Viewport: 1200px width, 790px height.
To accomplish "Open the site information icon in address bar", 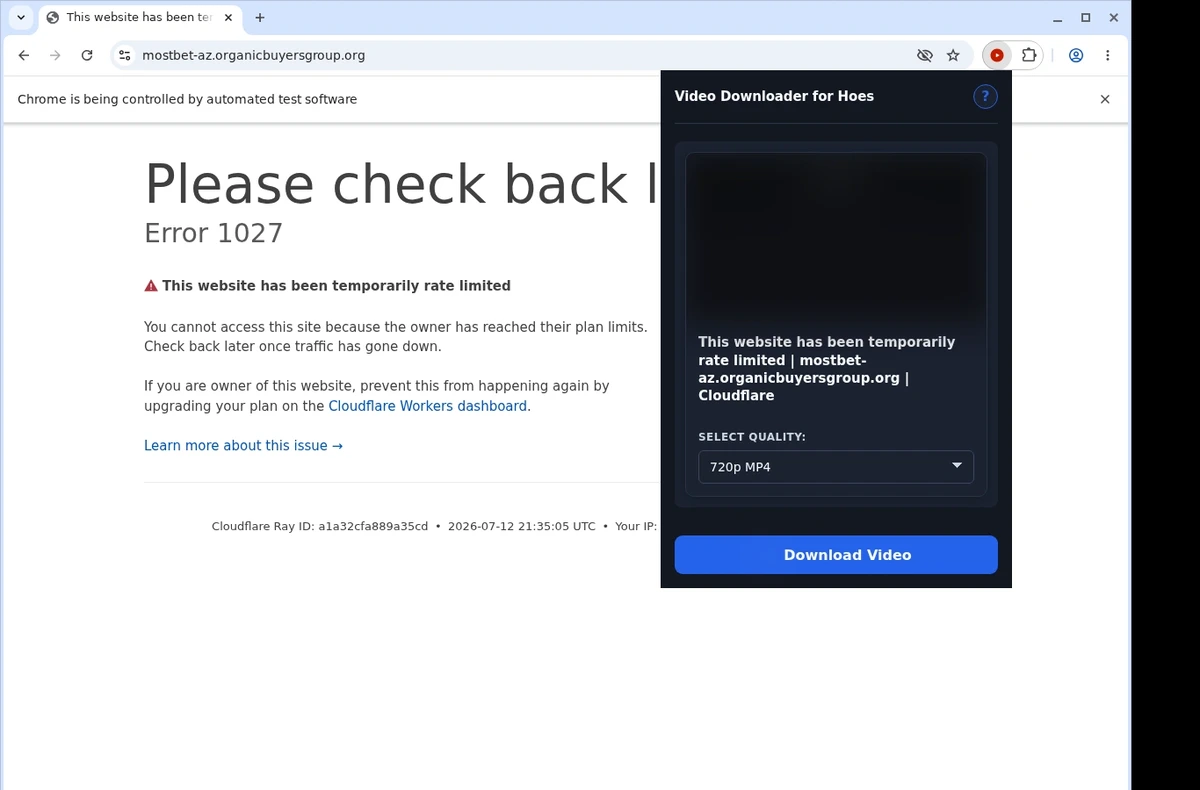I will point(124,56).
